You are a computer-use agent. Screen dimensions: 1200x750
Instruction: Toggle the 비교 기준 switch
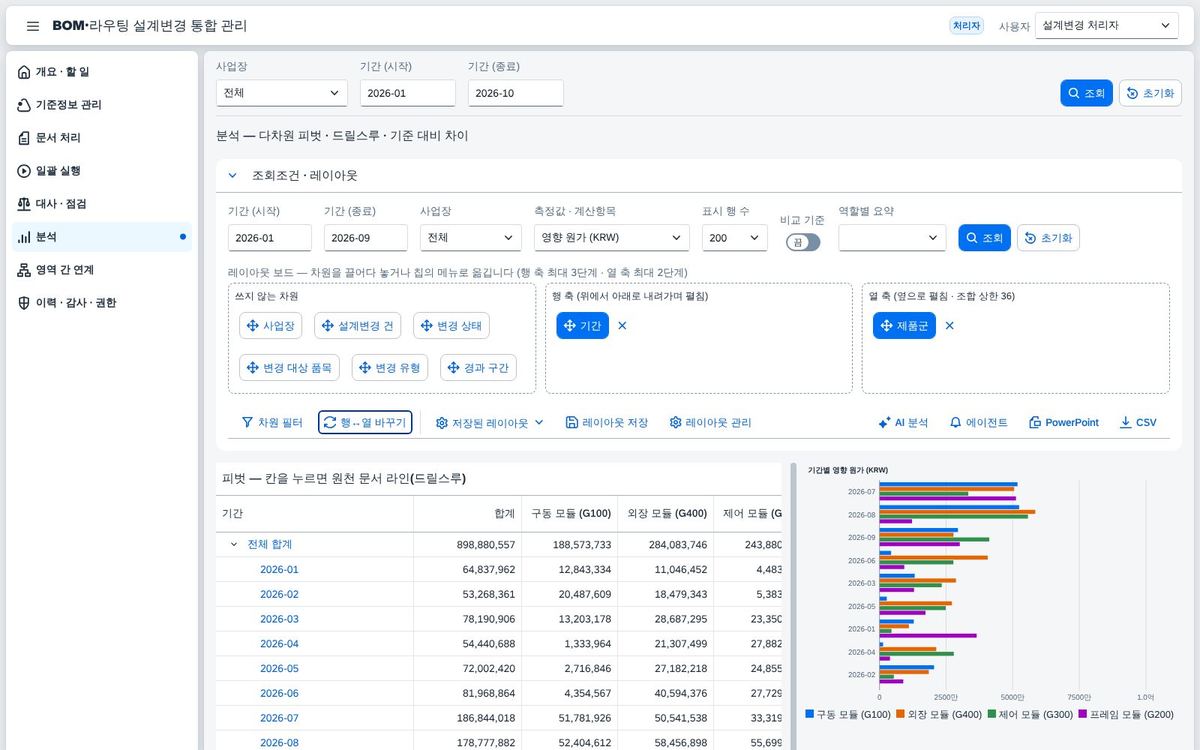803,242
